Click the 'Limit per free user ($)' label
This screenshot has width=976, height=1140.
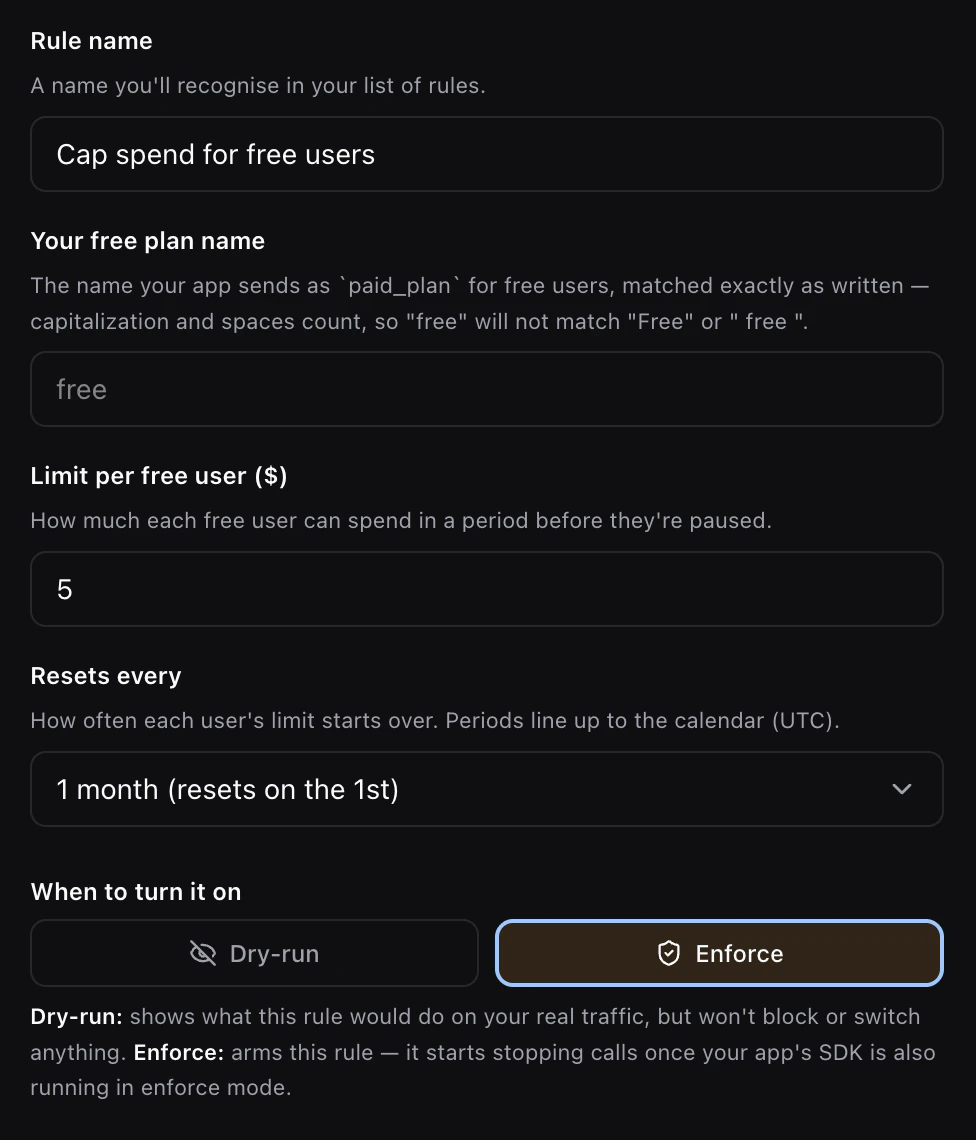159,475
